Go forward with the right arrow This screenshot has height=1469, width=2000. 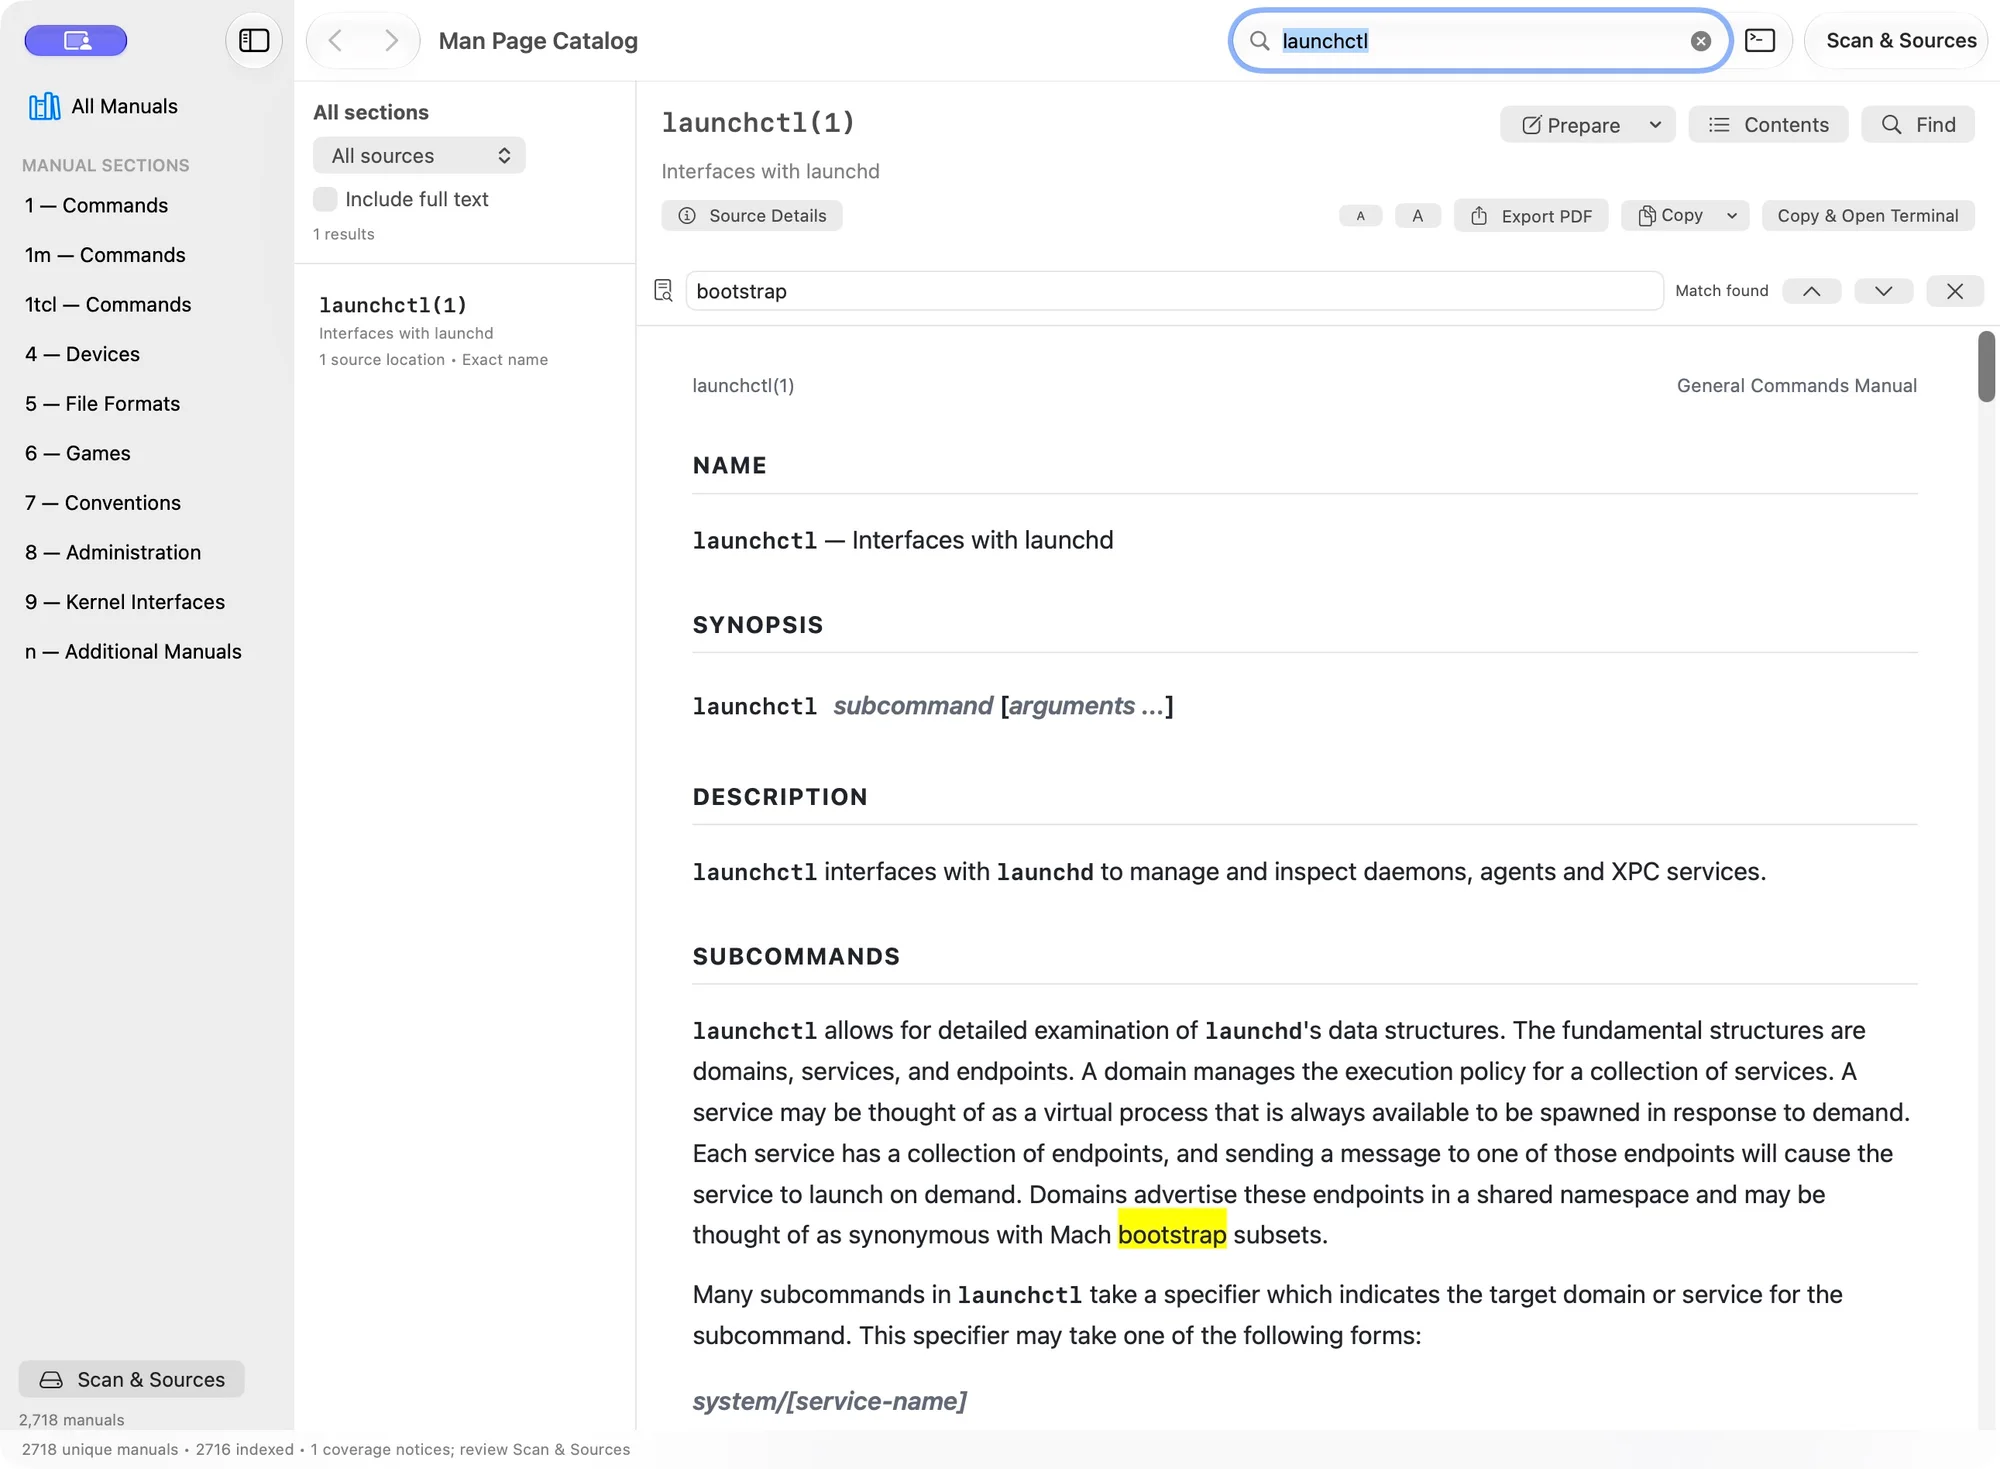coord(391,41)
